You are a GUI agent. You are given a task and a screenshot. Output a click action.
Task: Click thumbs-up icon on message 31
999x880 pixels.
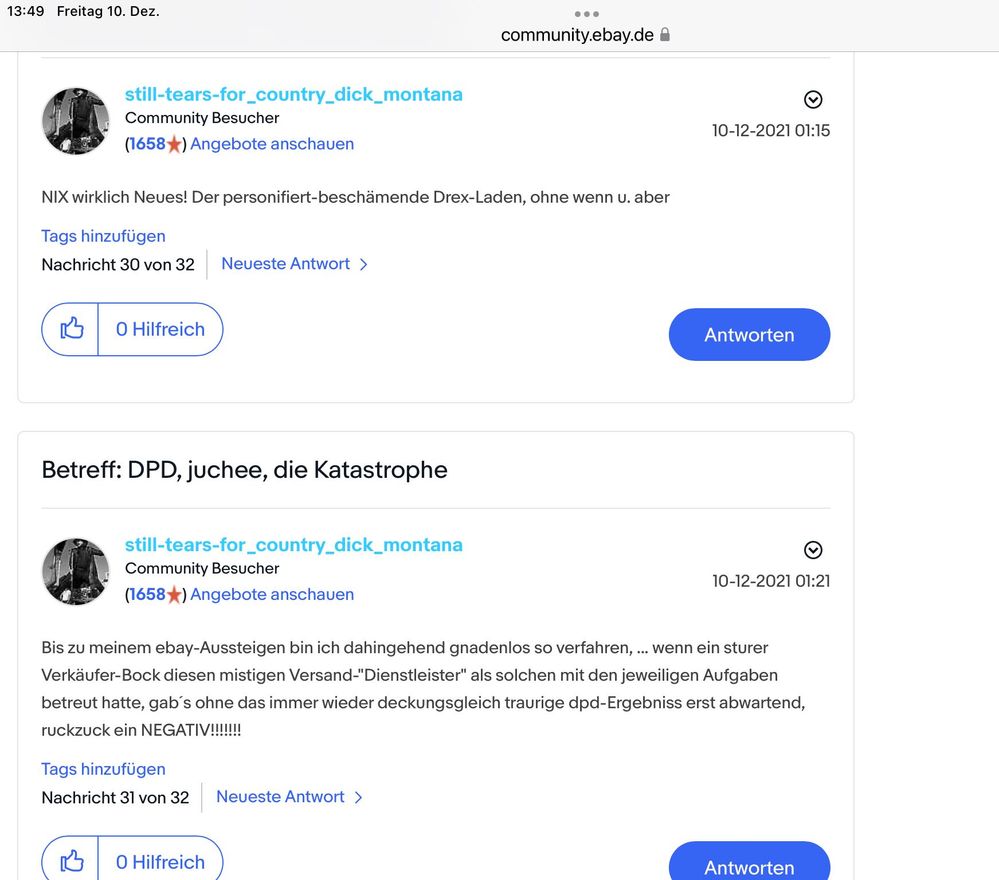pyautogui.click(x=71, y=861)
